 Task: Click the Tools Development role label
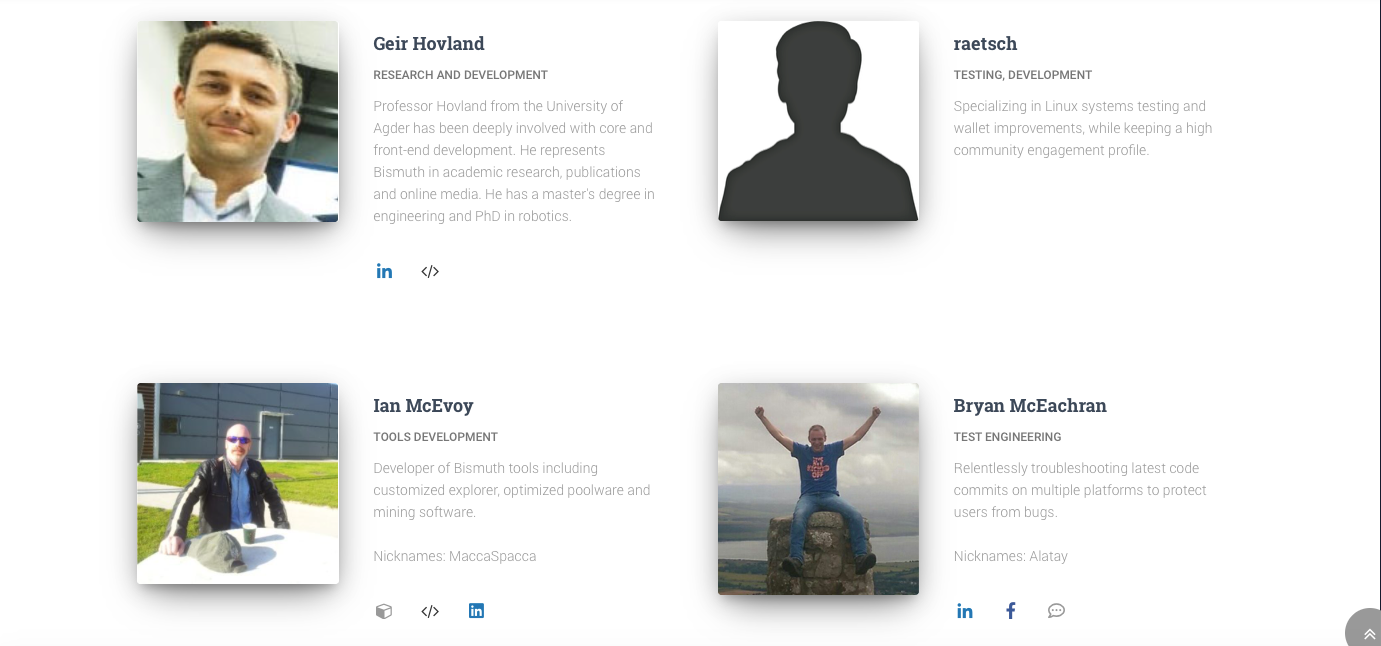pos(435,437)
